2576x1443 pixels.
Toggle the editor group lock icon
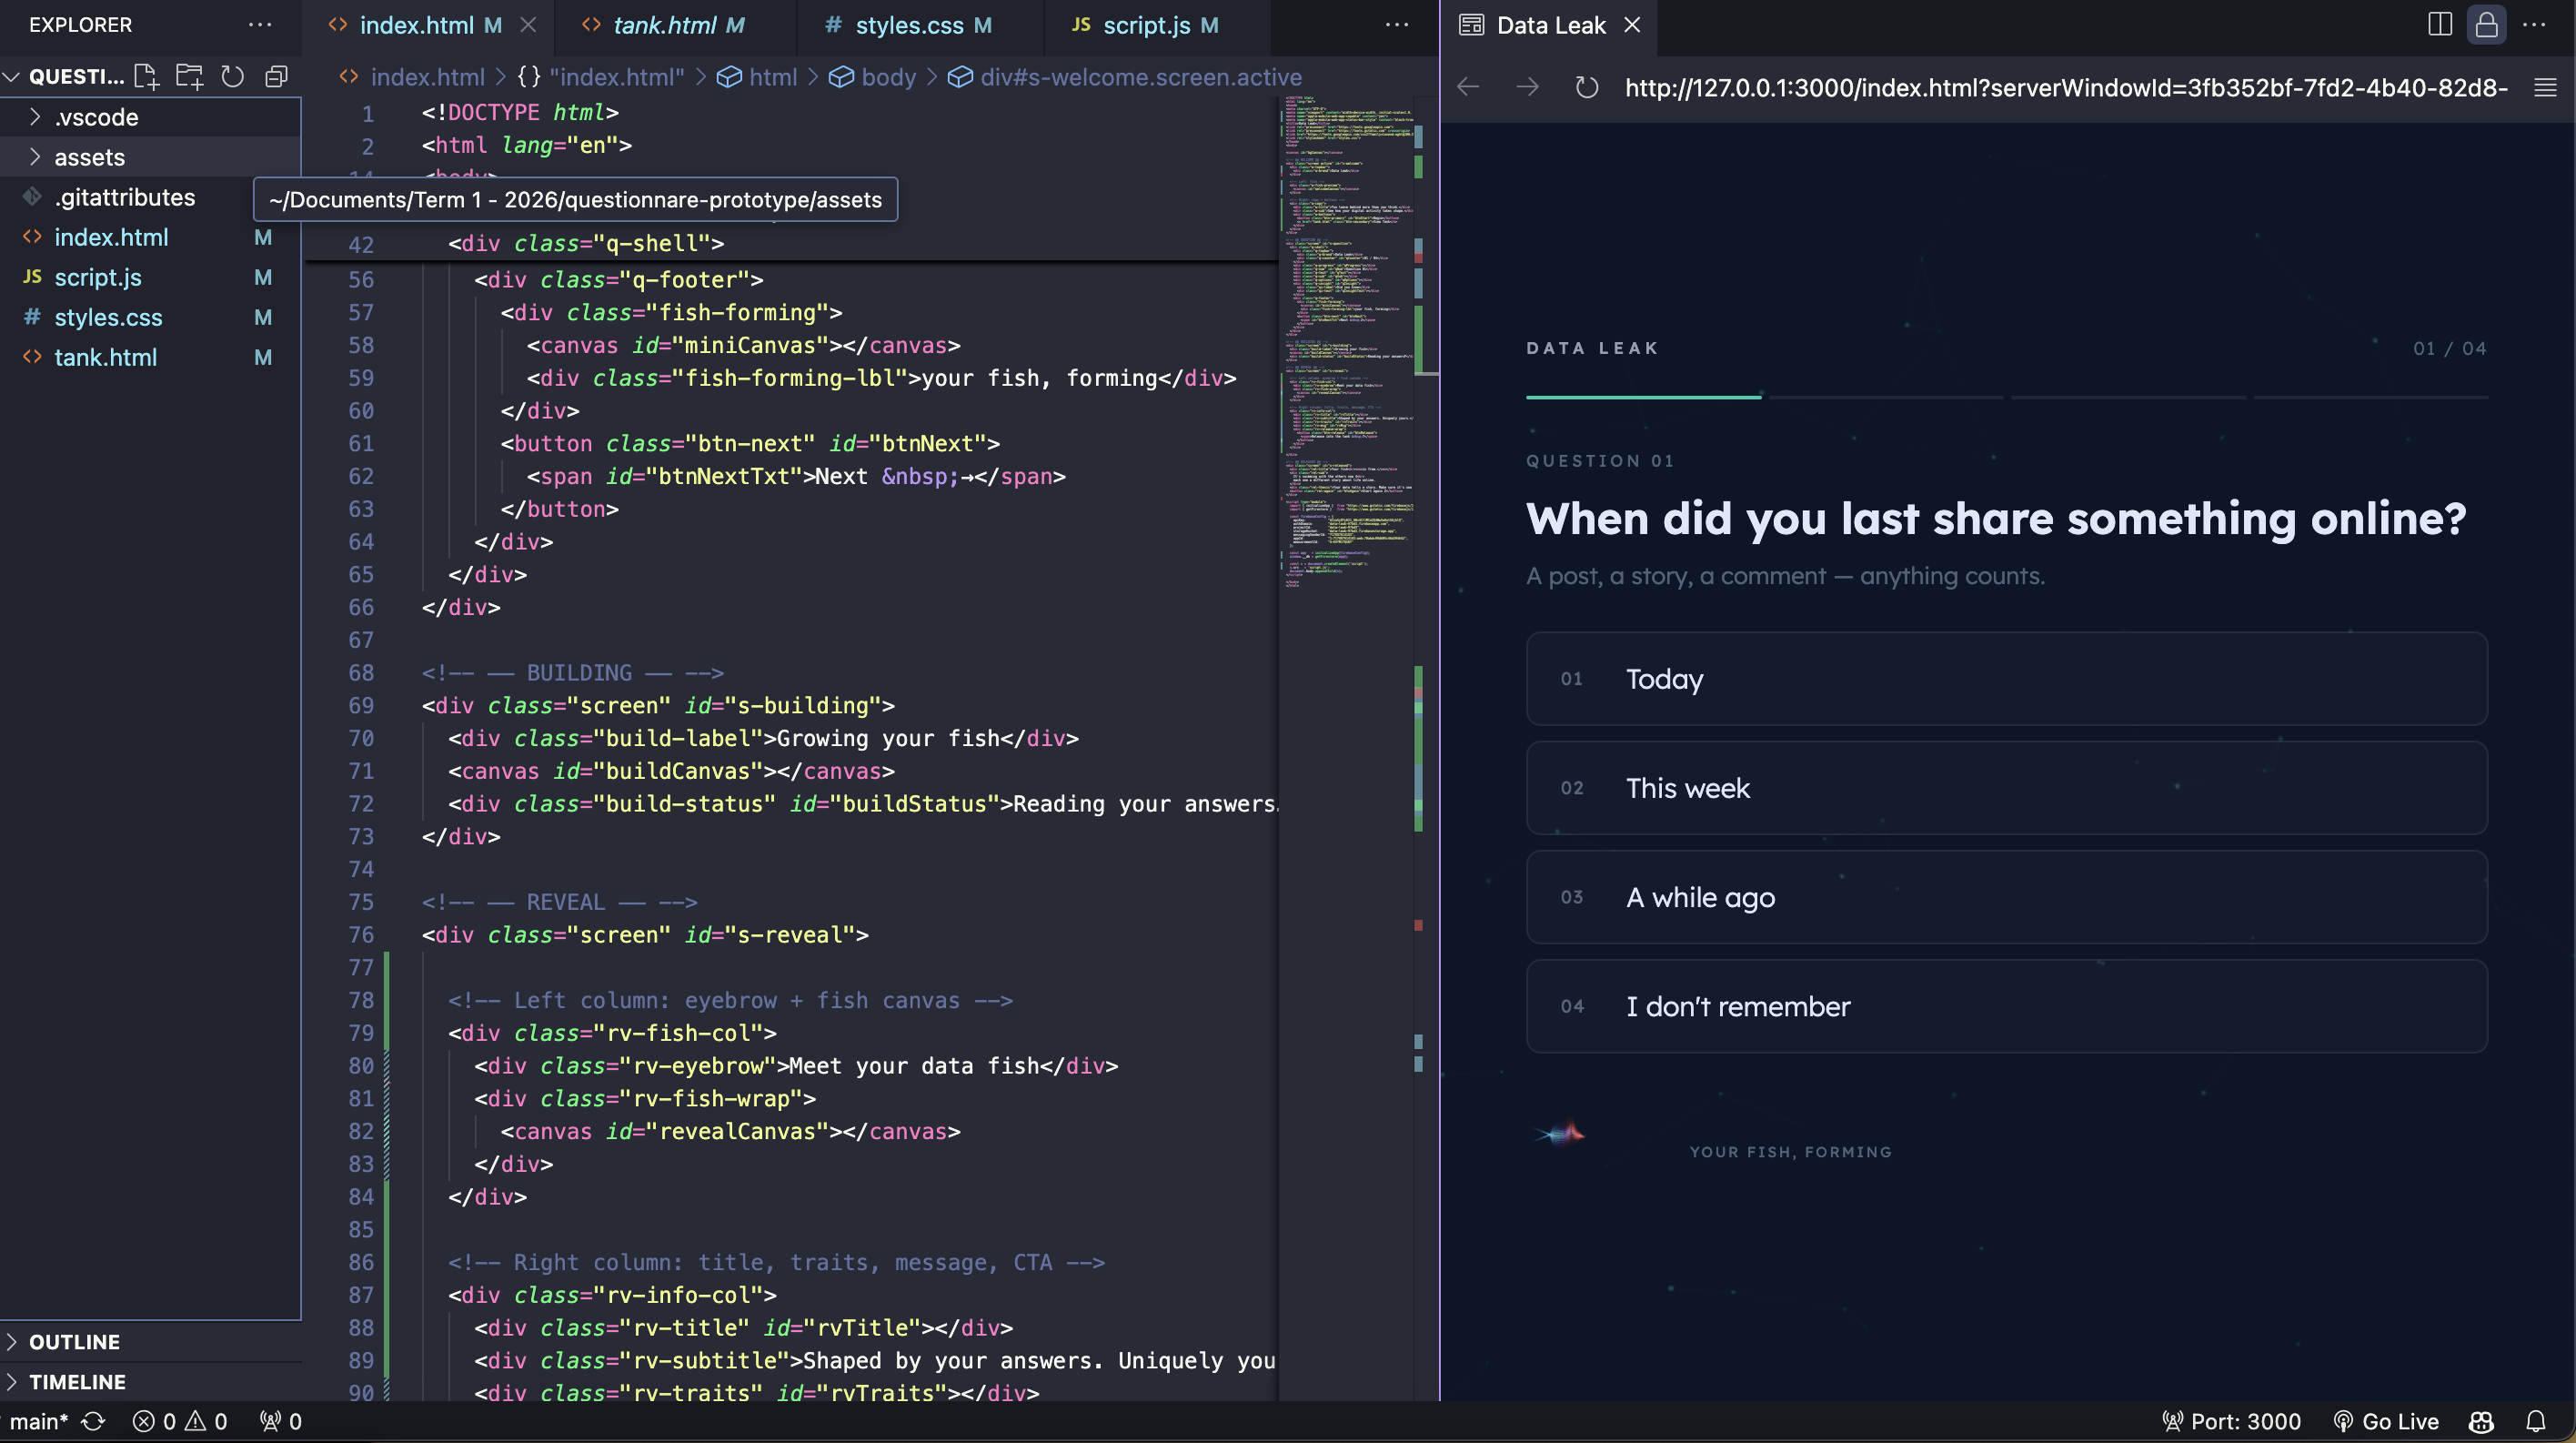[x=2487, y=25]
